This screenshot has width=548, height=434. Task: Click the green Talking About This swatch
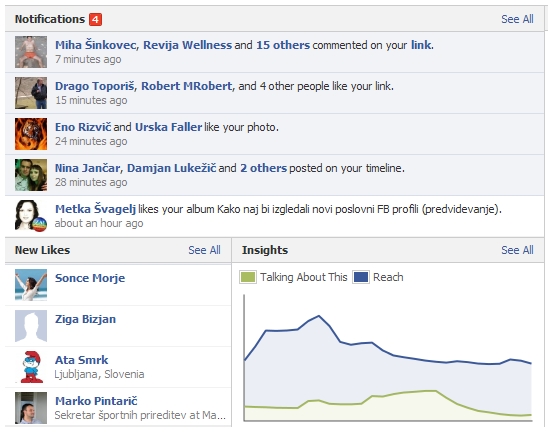(248, 277)
